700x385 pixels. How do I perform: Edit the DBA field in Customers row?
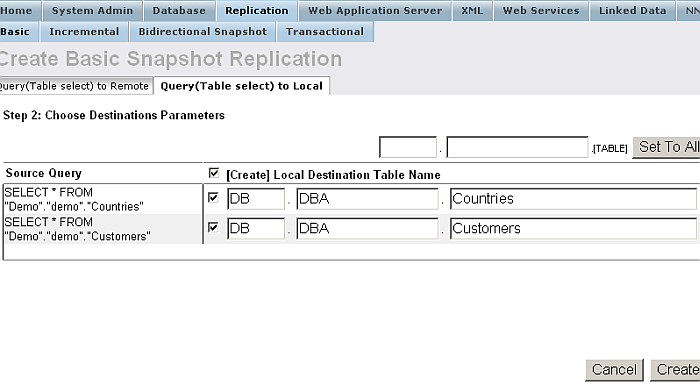pyautogui.click(x=367, y=229)
